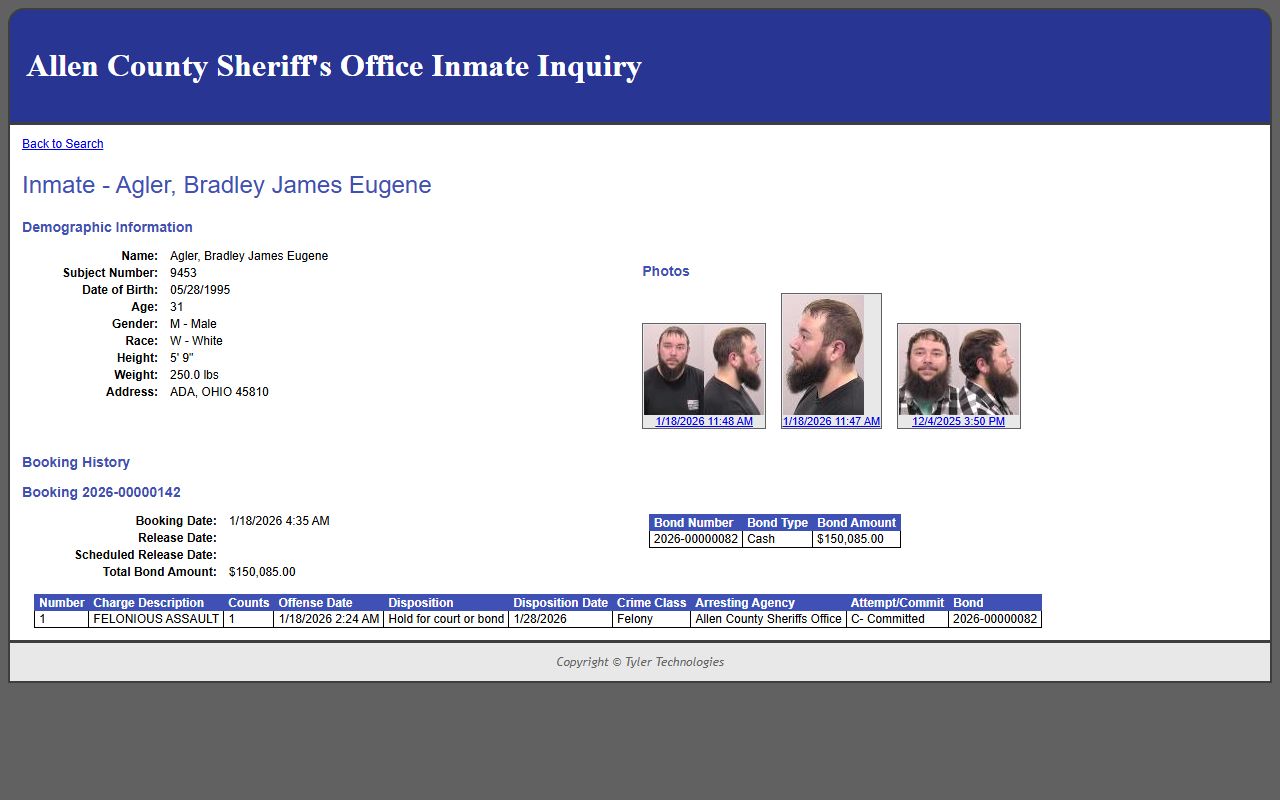Select the Felony crime class cell
The image size is (1280, 800).
click(x=651, y=619)
